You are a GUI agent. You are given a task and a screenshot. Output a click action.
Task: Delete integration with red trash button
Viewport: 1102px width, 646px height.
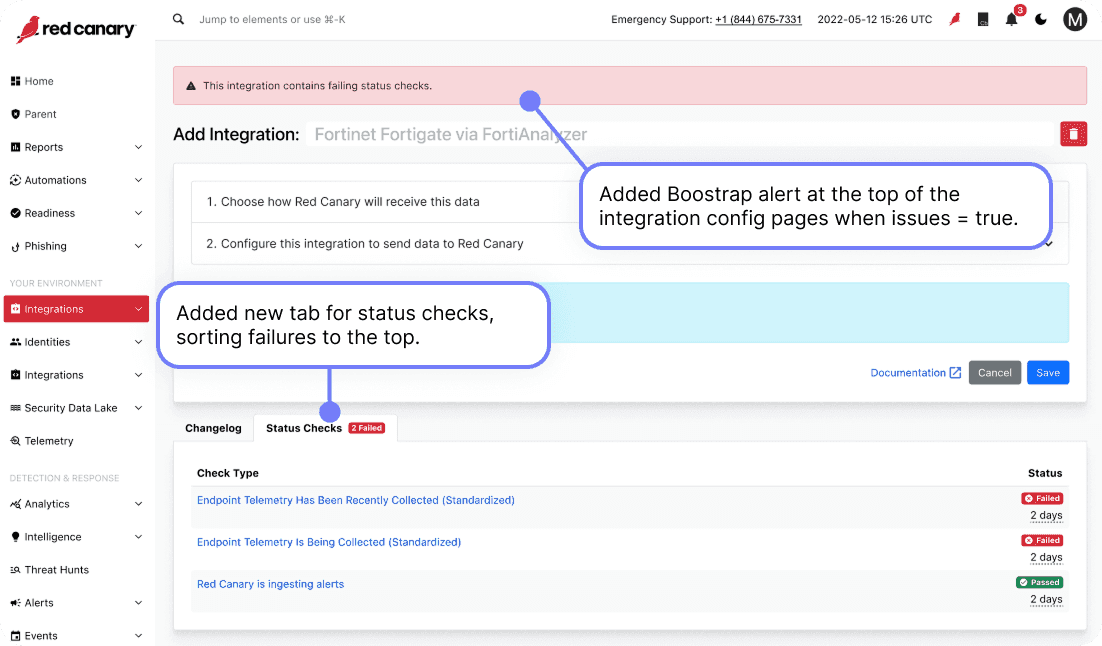[x=1073, y=134]
